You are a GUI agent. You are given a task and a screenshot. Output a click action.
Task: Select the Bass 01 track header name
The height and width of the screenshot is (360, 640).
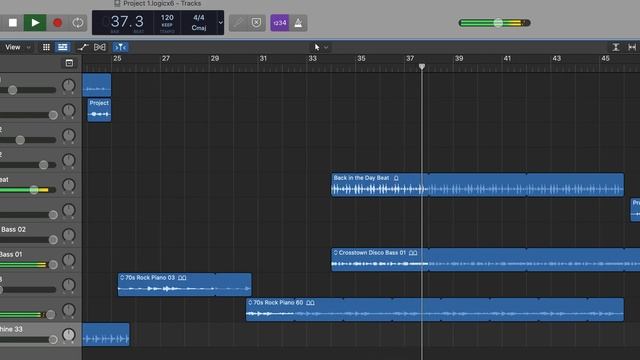(x=11, y=254)
